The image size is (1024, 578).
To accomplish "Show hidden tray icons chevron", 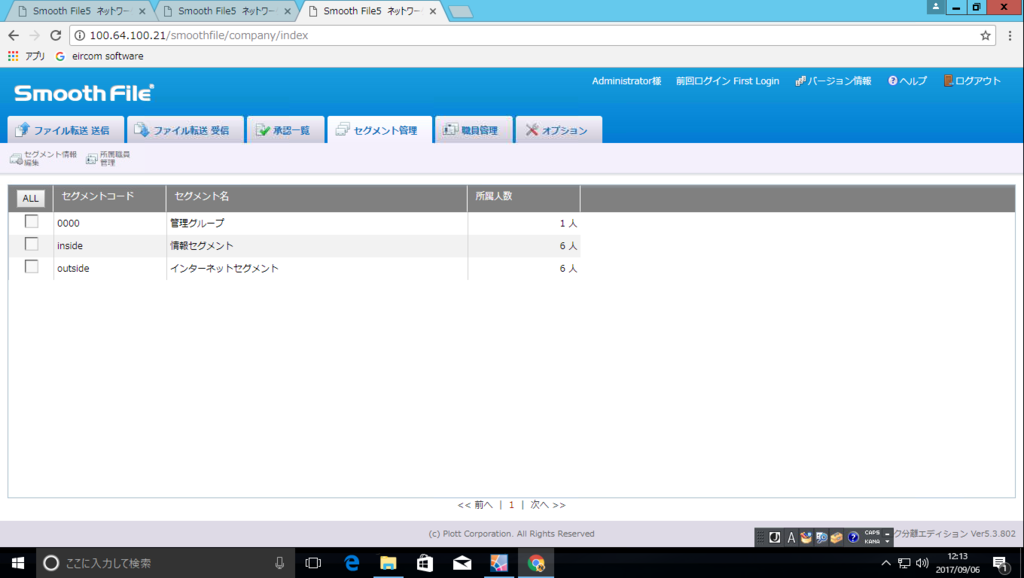I will point(886,563).
